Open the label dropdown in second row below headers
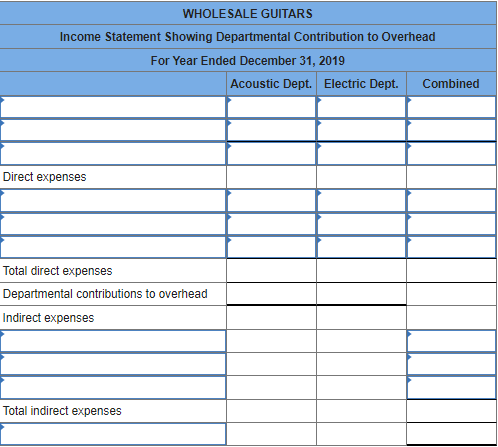 tap(113, 130)
